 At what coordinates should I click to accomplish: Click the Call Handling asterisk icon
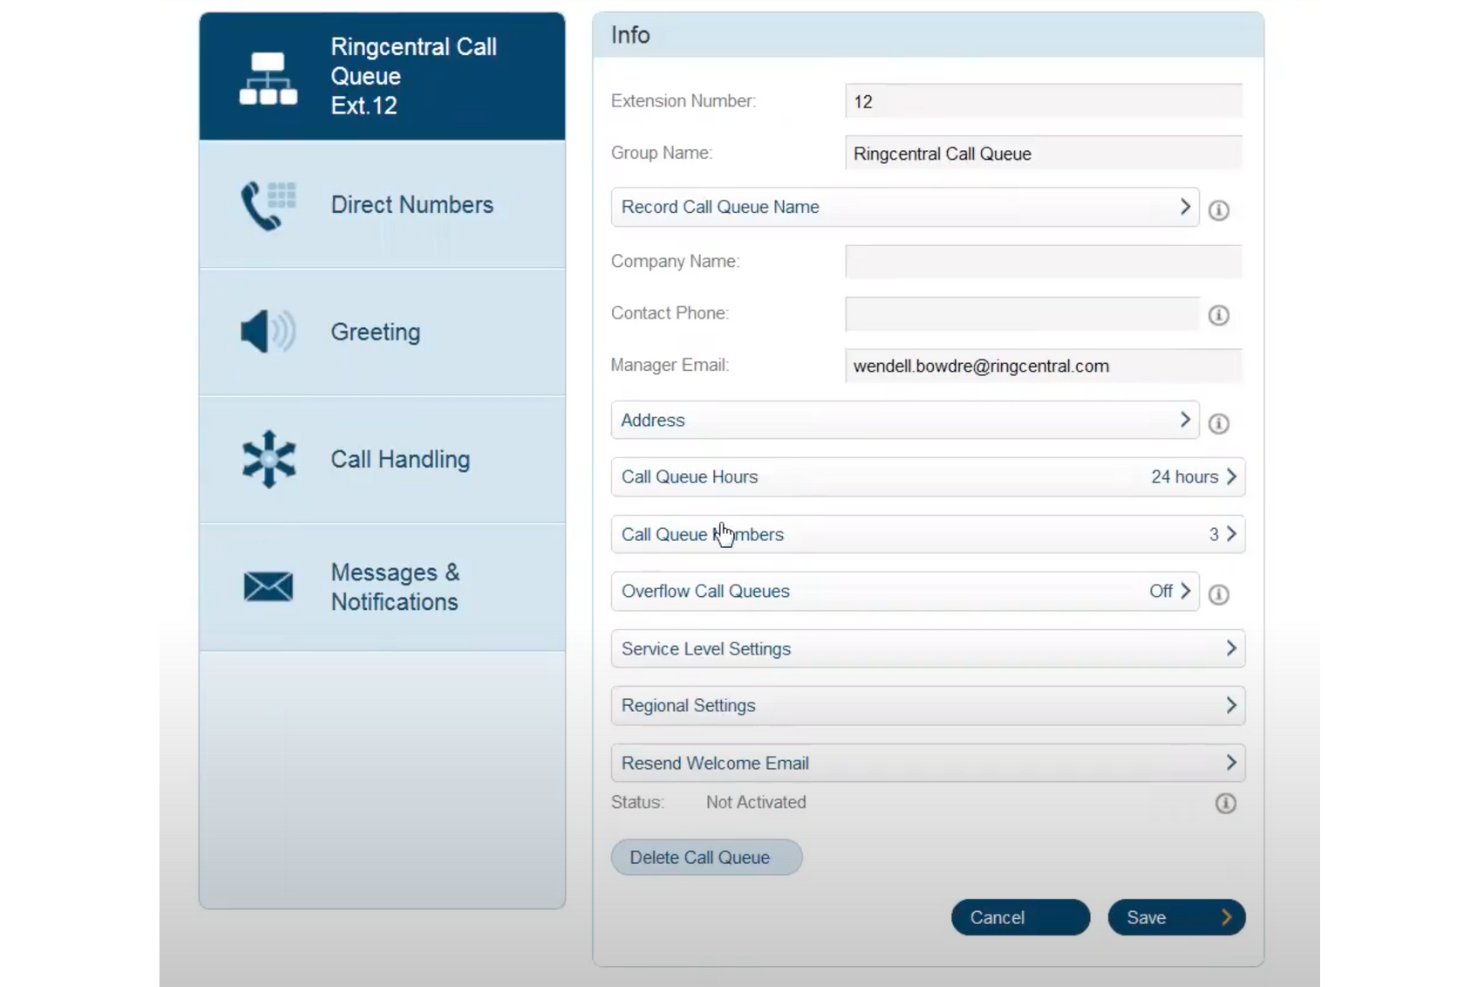point(266,459)
